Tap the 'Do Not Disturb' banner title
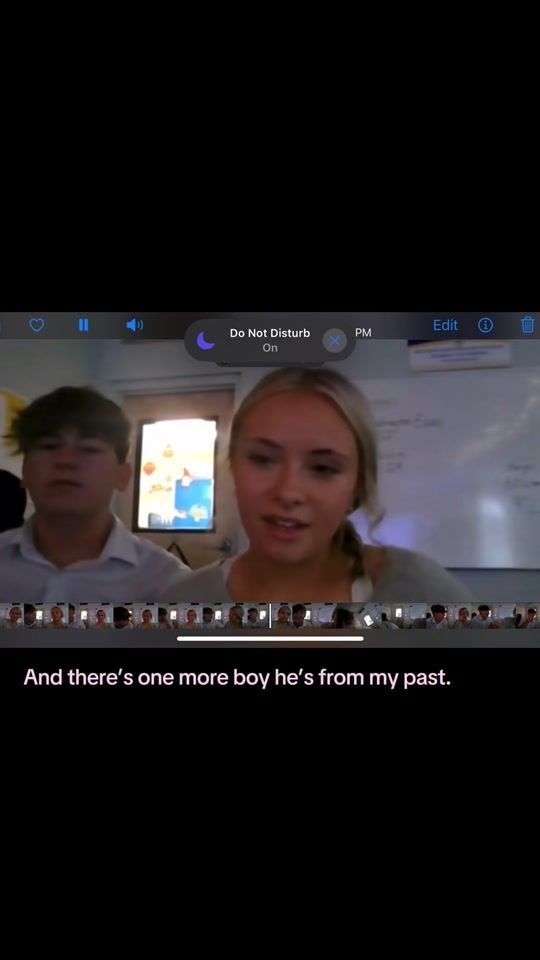The height and width of the screenshot is (960, 540). pos(270,333)
